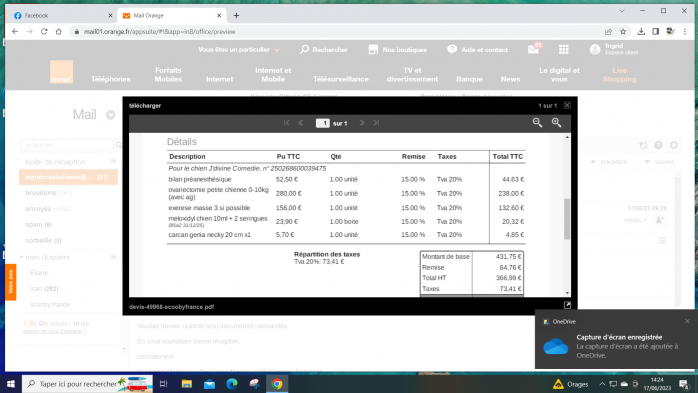This screenshot has width=698, height=393.
Task: Open the Eliane folder
Action: point(39,272)
